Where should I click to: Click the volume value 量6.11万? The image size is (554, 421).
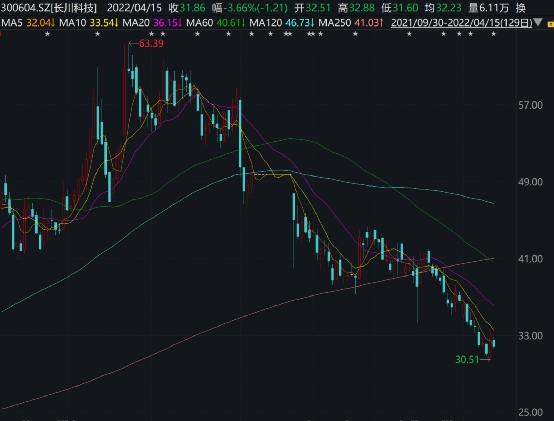tap(489, 8)
